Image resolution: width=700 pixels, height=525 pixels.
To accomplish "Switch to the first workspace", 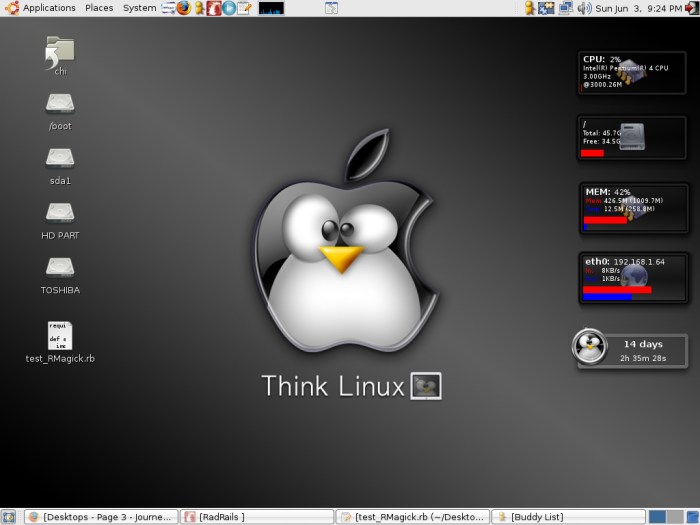I will pyautogui.click(x=657, y=517).
